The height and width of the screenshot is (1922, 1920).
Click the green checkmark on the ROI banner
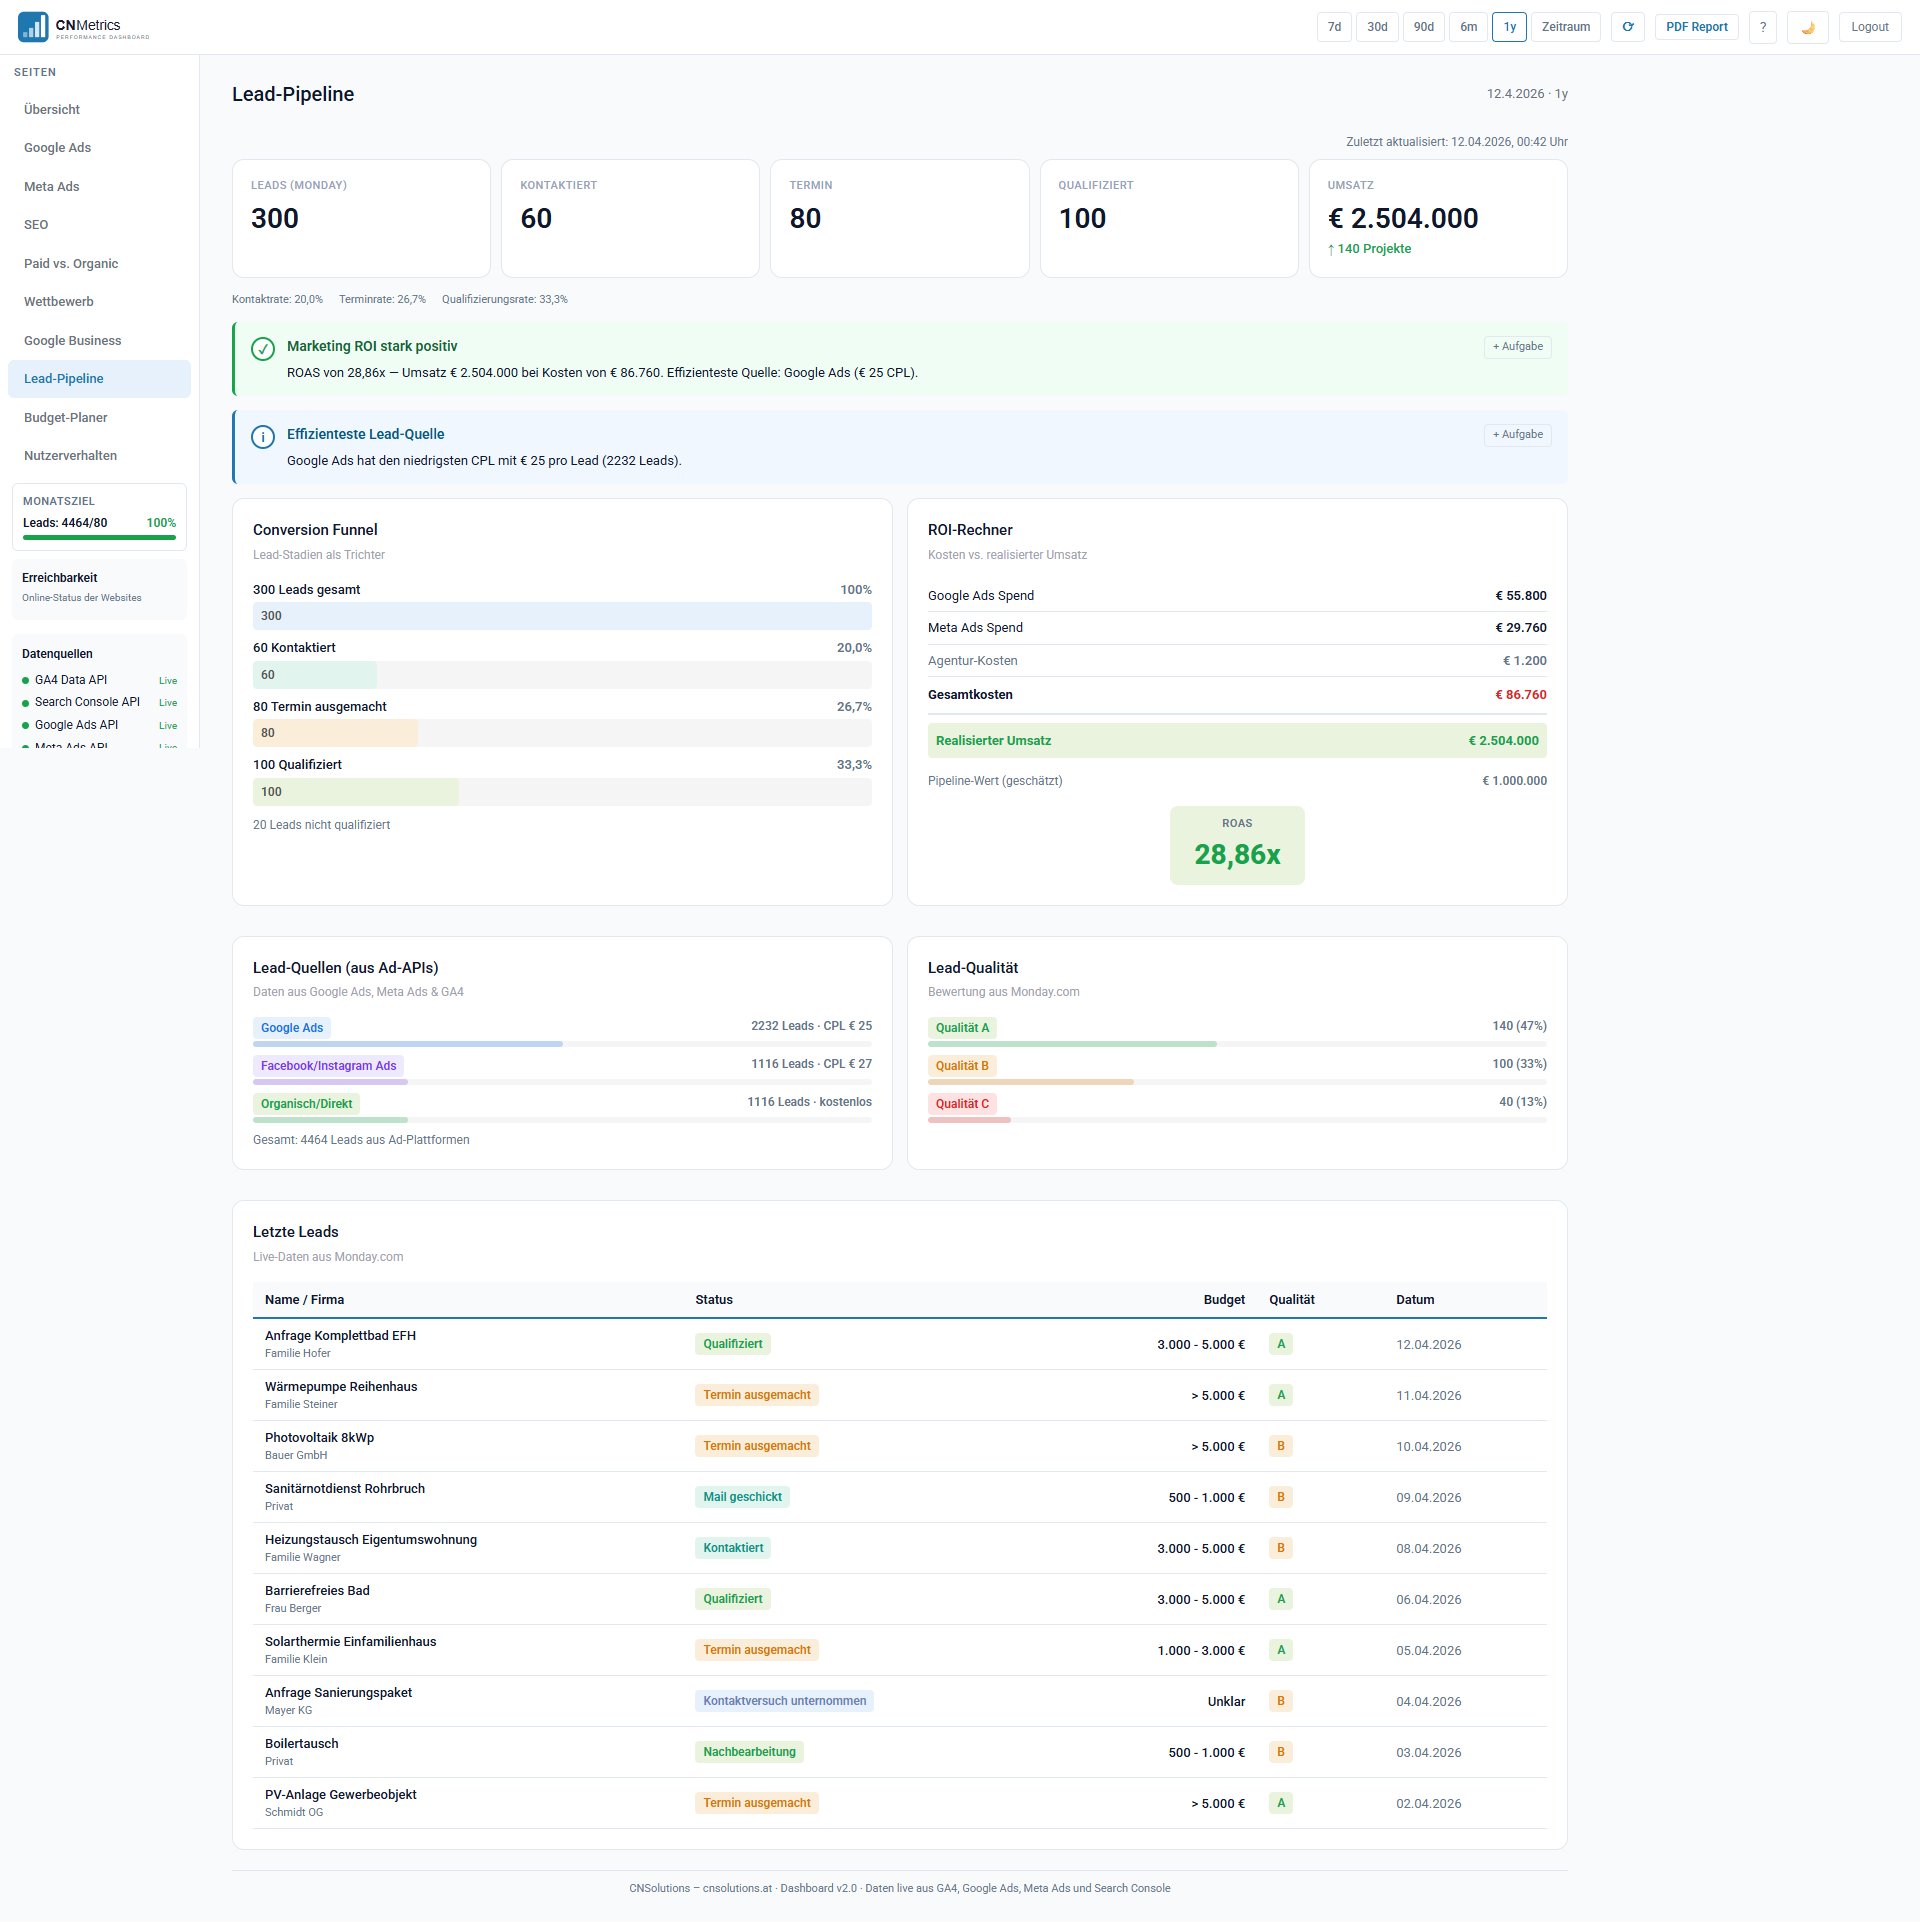click(262, 350)
